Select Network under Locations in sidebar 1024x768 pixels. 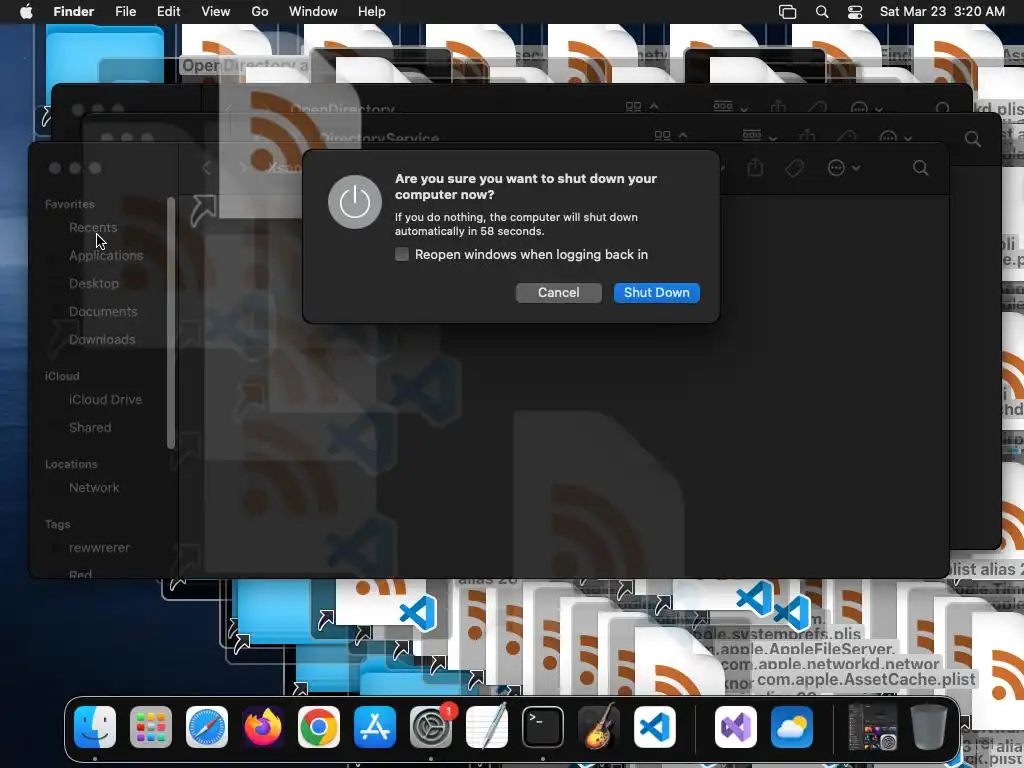click(x=94, y=488)
